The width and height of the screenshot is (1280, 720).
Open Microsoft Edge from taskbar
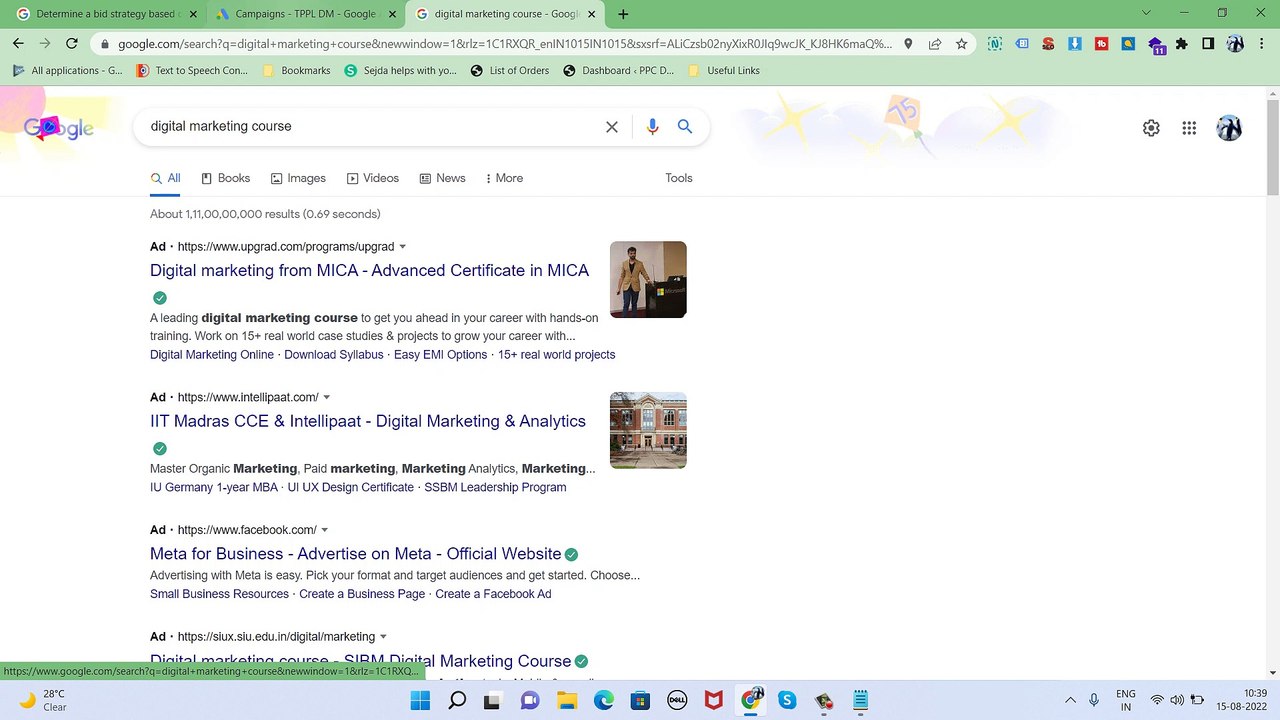604,700
